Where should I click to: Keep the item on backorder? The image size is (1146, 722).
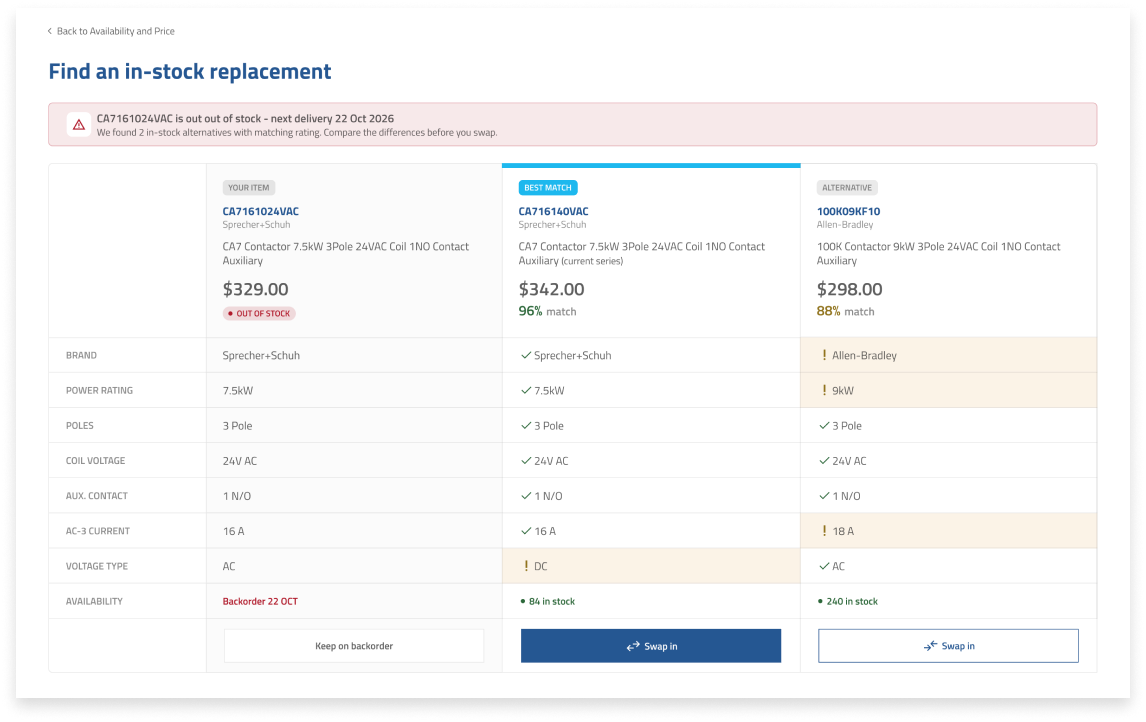(x=354, y=646)
